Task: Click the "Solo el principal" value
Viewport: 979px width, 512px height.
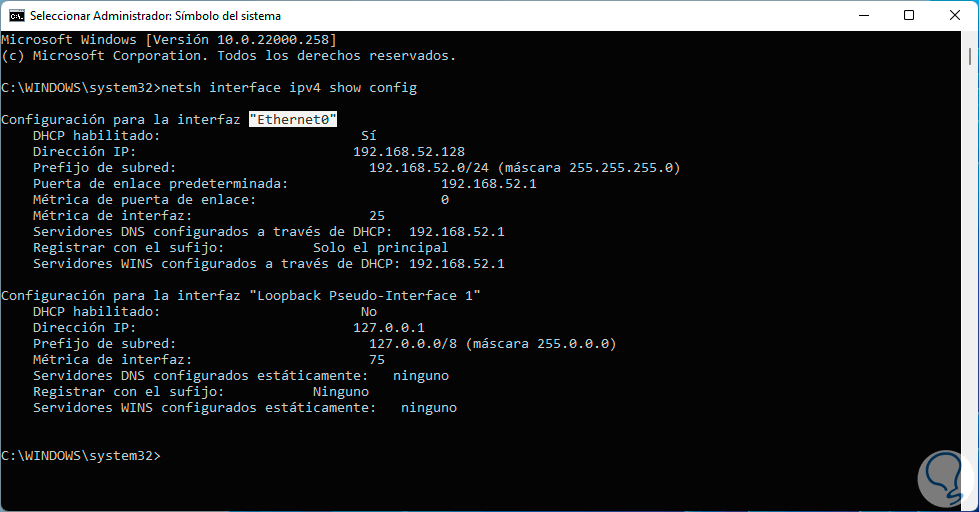Action: pos(380,247)
